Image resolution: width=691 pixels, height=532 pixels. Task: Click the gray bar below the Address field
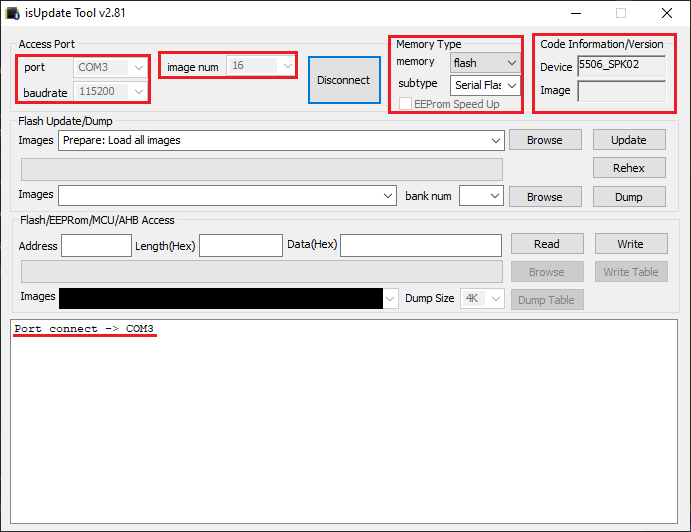coord(262,272)
